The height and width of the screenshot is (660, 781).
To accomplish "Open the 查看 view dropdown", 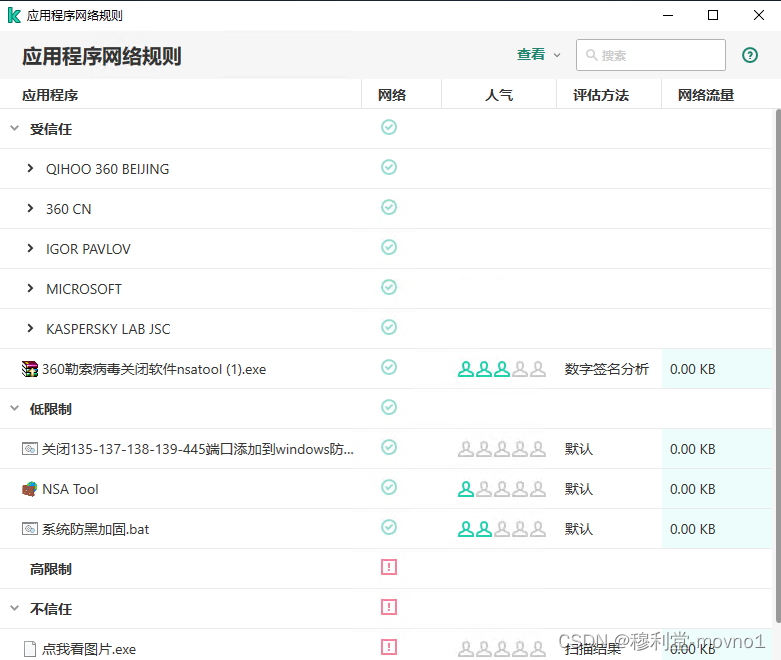I will (x=538, y=54).
